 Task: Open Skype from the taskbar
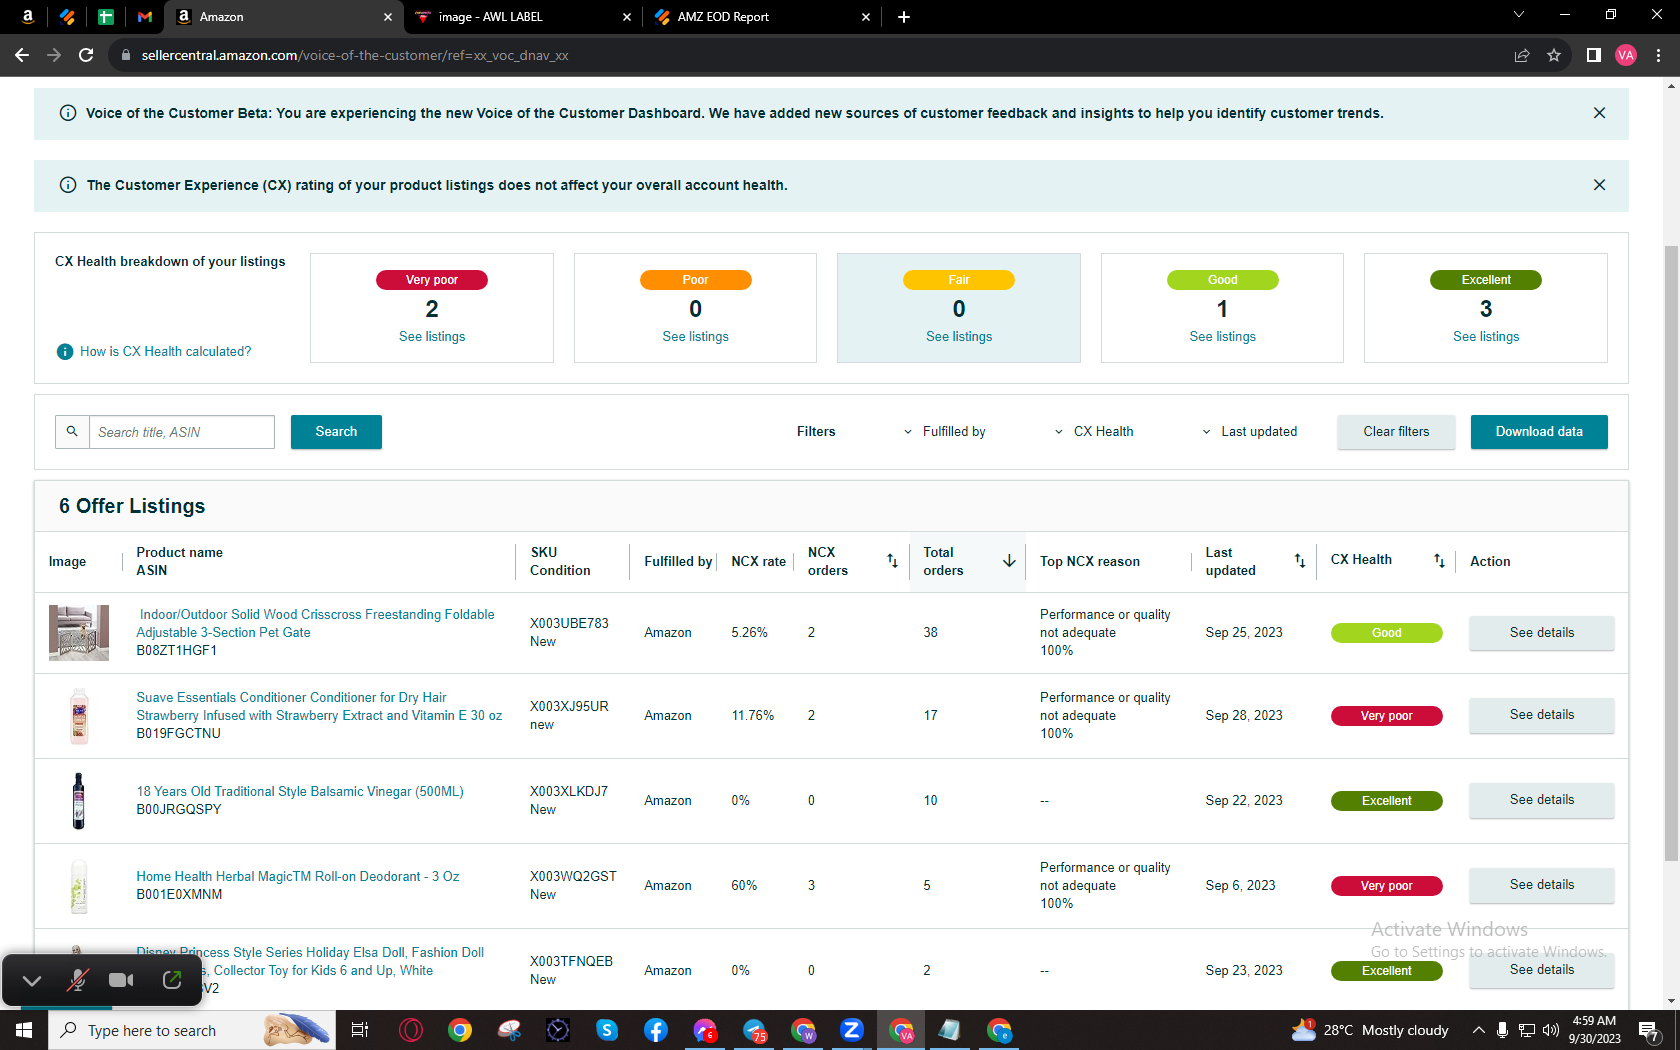[607, 1030]
